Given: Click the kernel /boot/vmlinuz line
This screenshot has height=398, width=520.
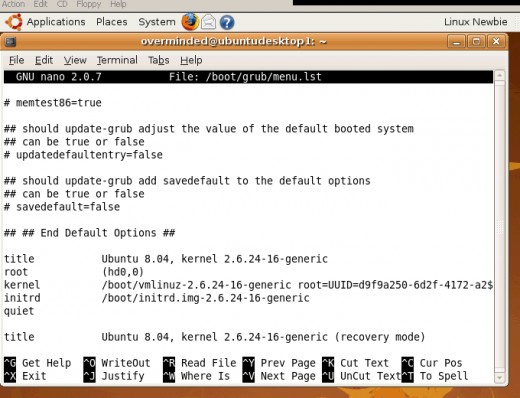Looking at the screenshot, I should [x=248, y=285].
